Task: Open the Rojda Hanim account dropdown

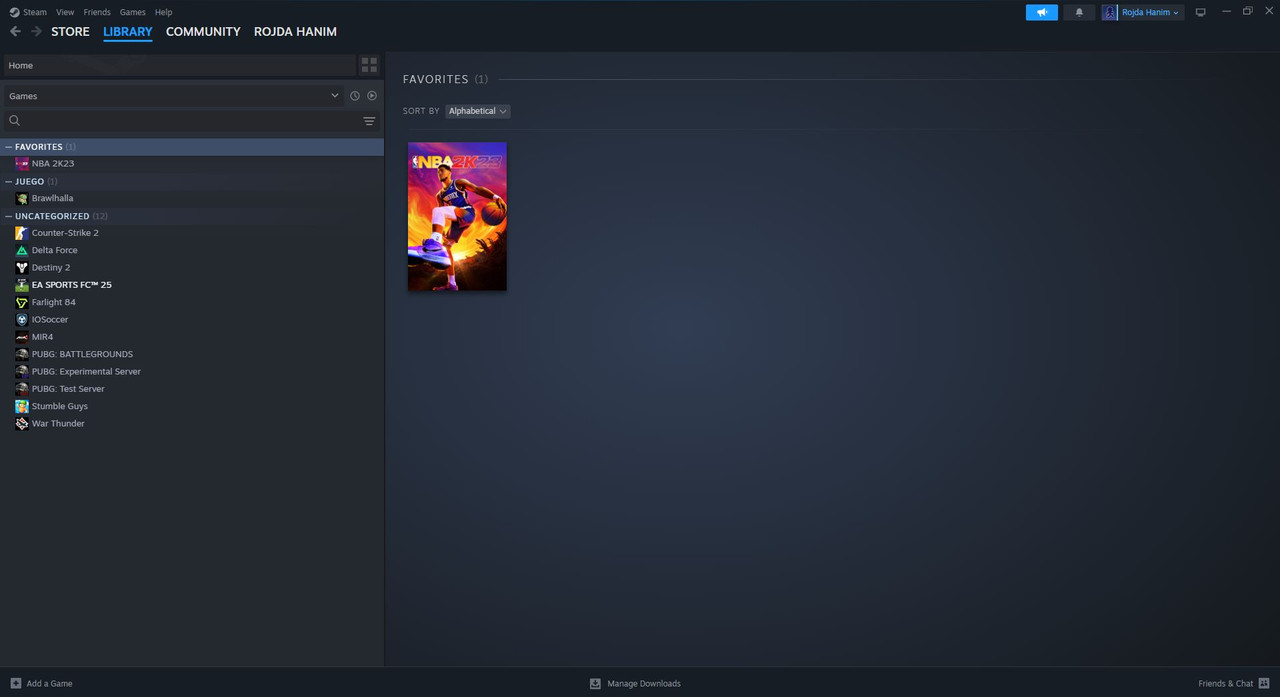Action: [x=1150, y=12]
